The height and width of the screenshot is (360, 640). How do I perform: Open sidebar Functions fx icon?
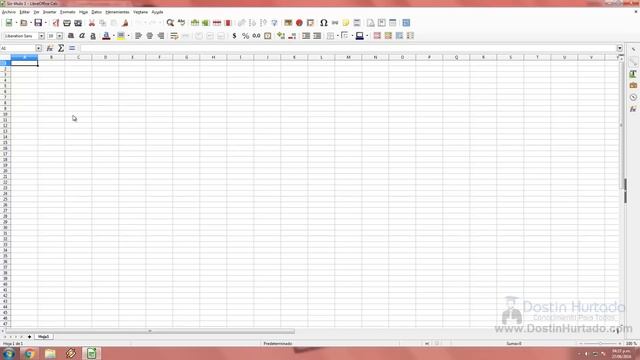(x=633, y=109)
